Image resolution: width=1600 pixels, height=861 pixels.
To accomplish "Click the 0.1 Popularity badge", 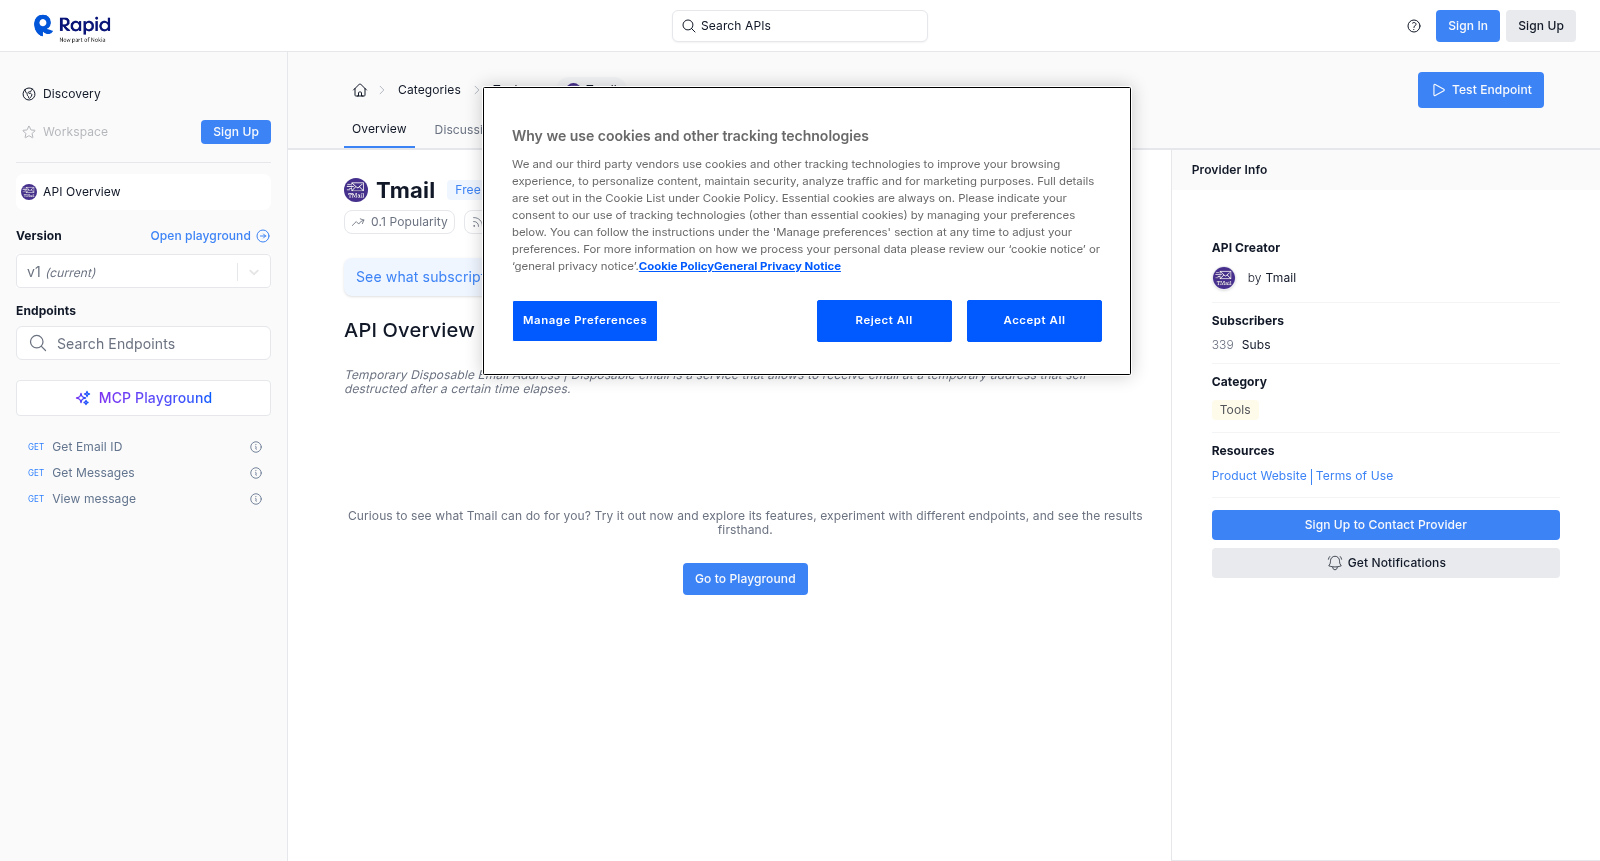I will pos(399,222).
